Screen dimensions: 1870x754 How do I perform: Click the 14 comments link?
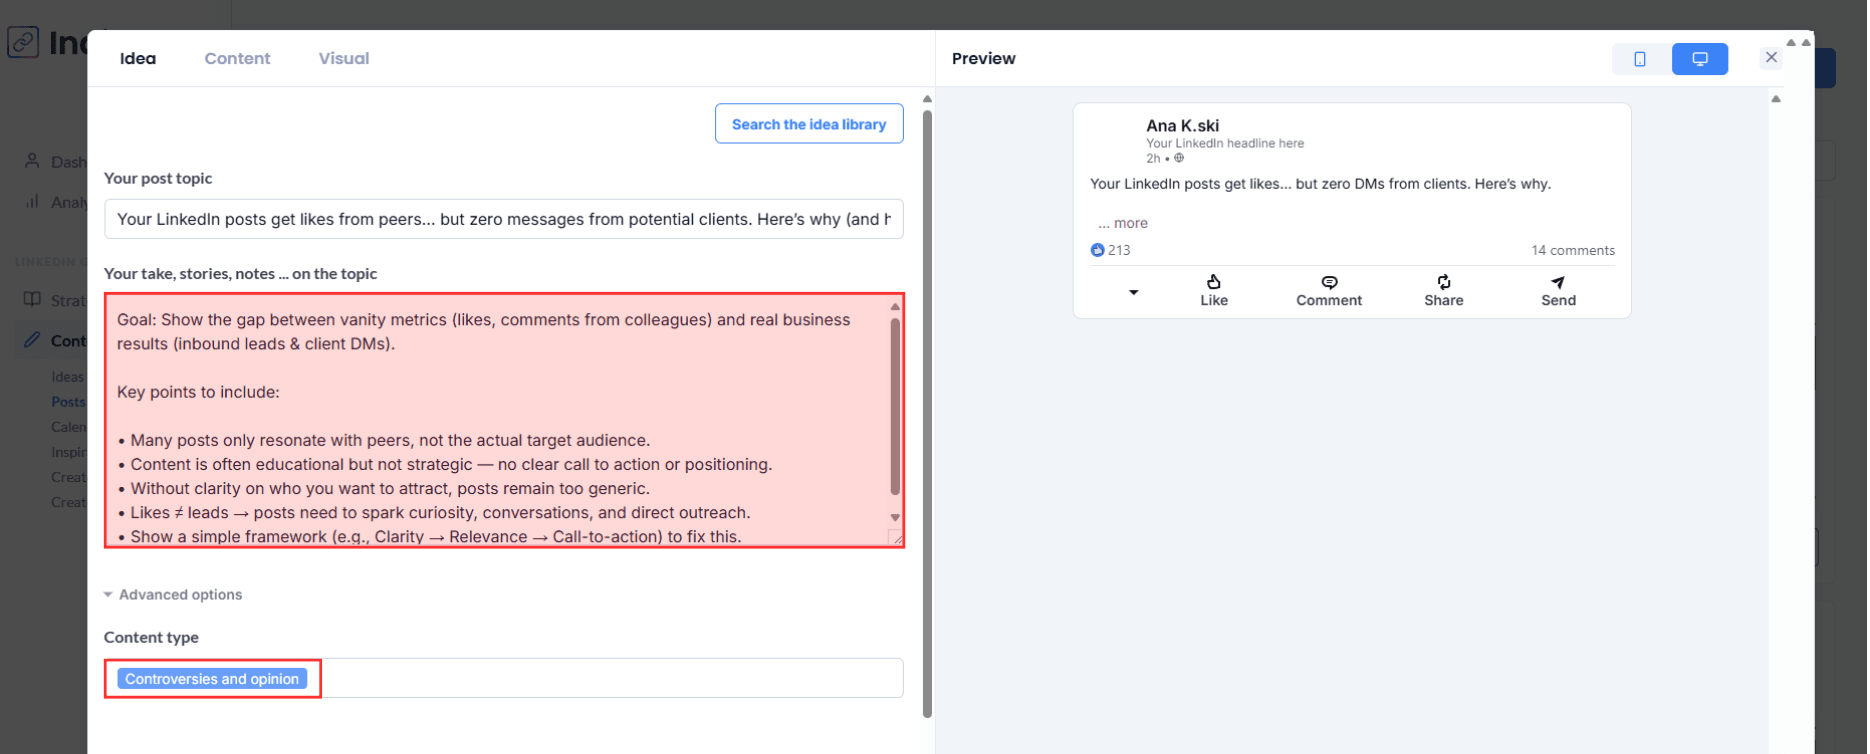click(x=1572, y=250)
